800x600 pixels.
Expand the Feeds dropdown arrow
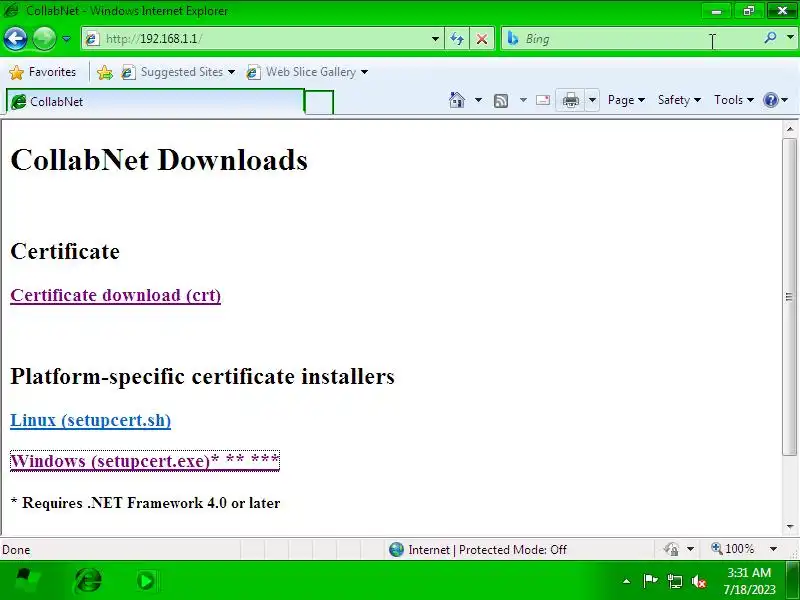click(x=523, y=100)
